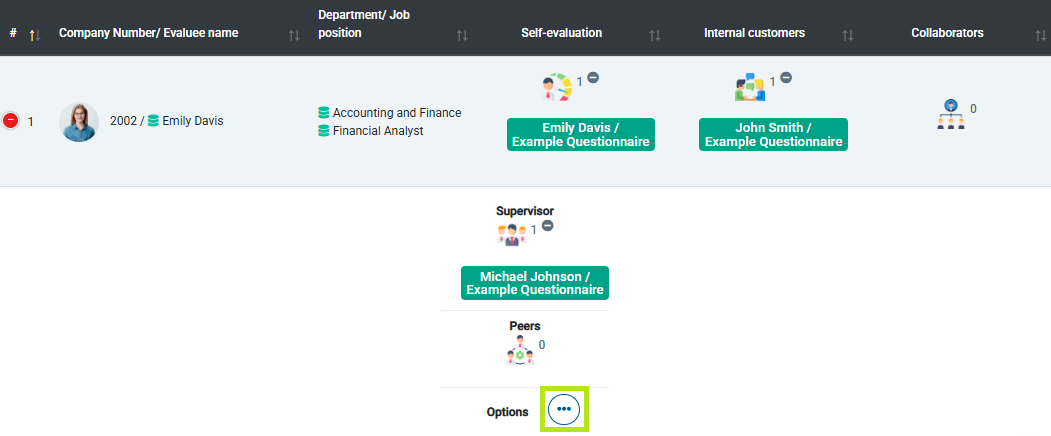Click the internal customers group icon

749,88
